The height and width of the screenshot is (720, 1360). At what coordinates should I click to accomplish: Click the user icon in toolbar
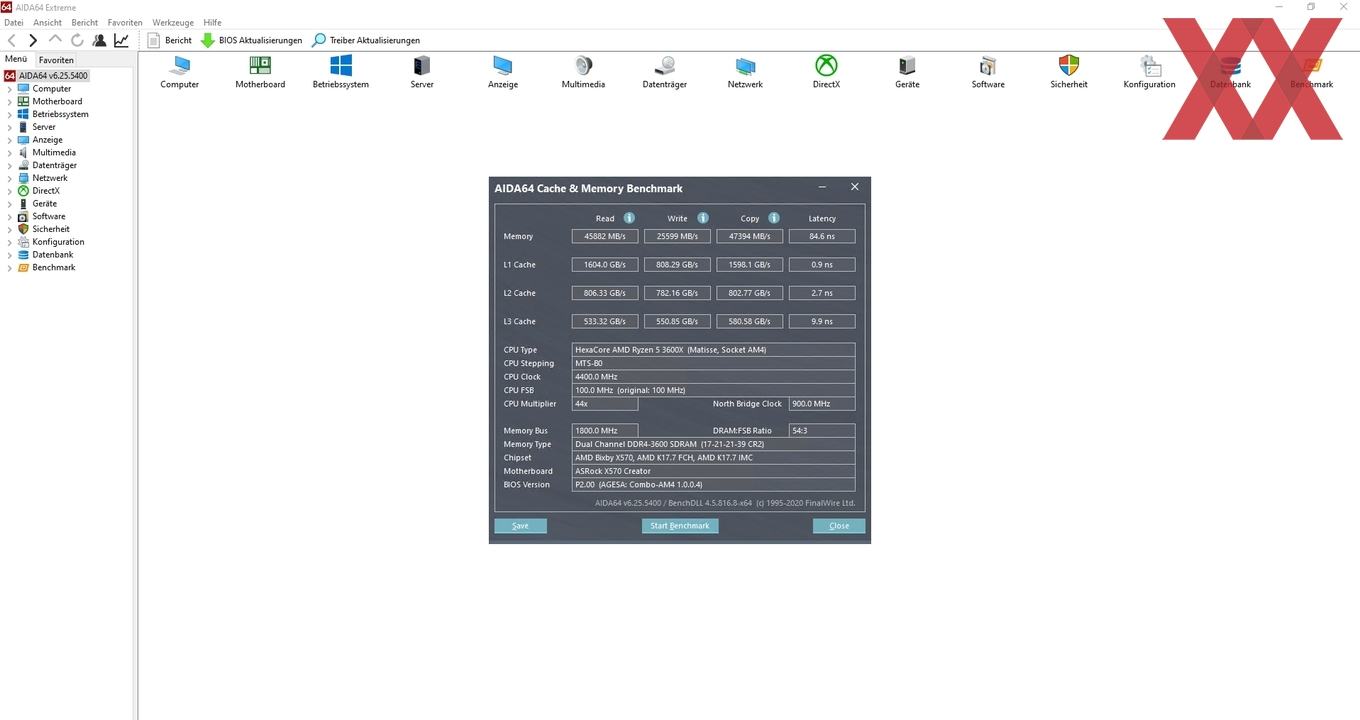click(99, 40)
